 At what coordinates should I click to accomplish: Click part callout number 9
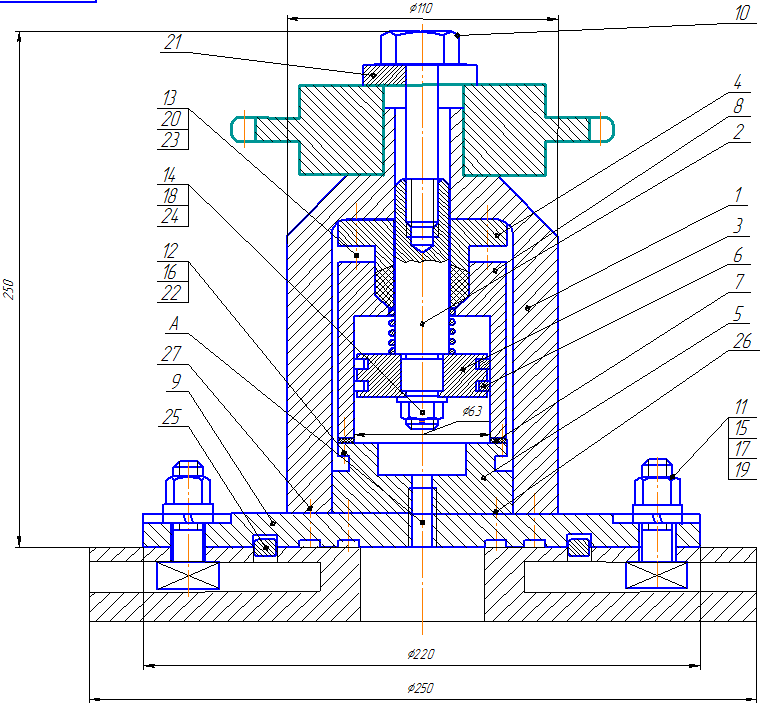pos(176,381)
